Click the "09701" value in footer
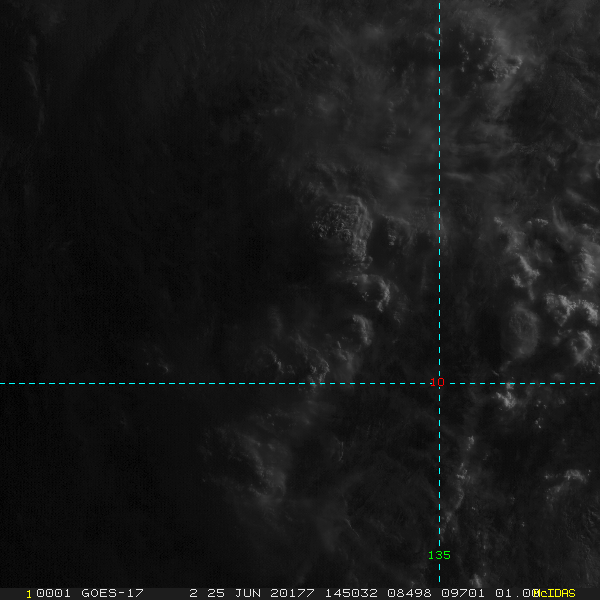The height and width of the screenshot is (600, 600). pyautogui.click(x=463, y=593)
